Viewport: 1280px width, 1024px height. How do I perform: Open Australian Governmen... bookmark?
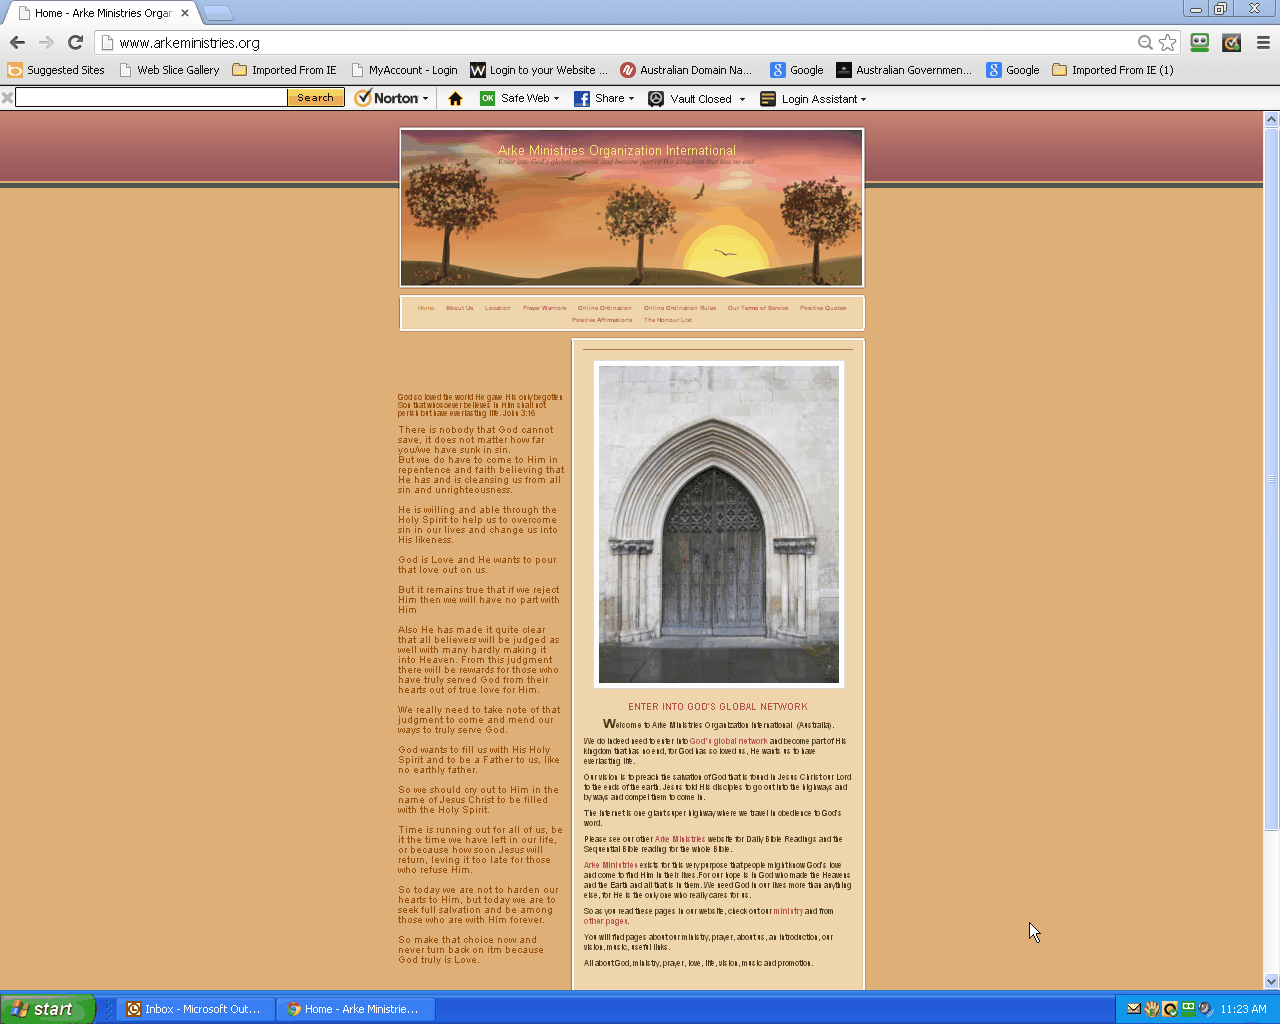(904, 70)
